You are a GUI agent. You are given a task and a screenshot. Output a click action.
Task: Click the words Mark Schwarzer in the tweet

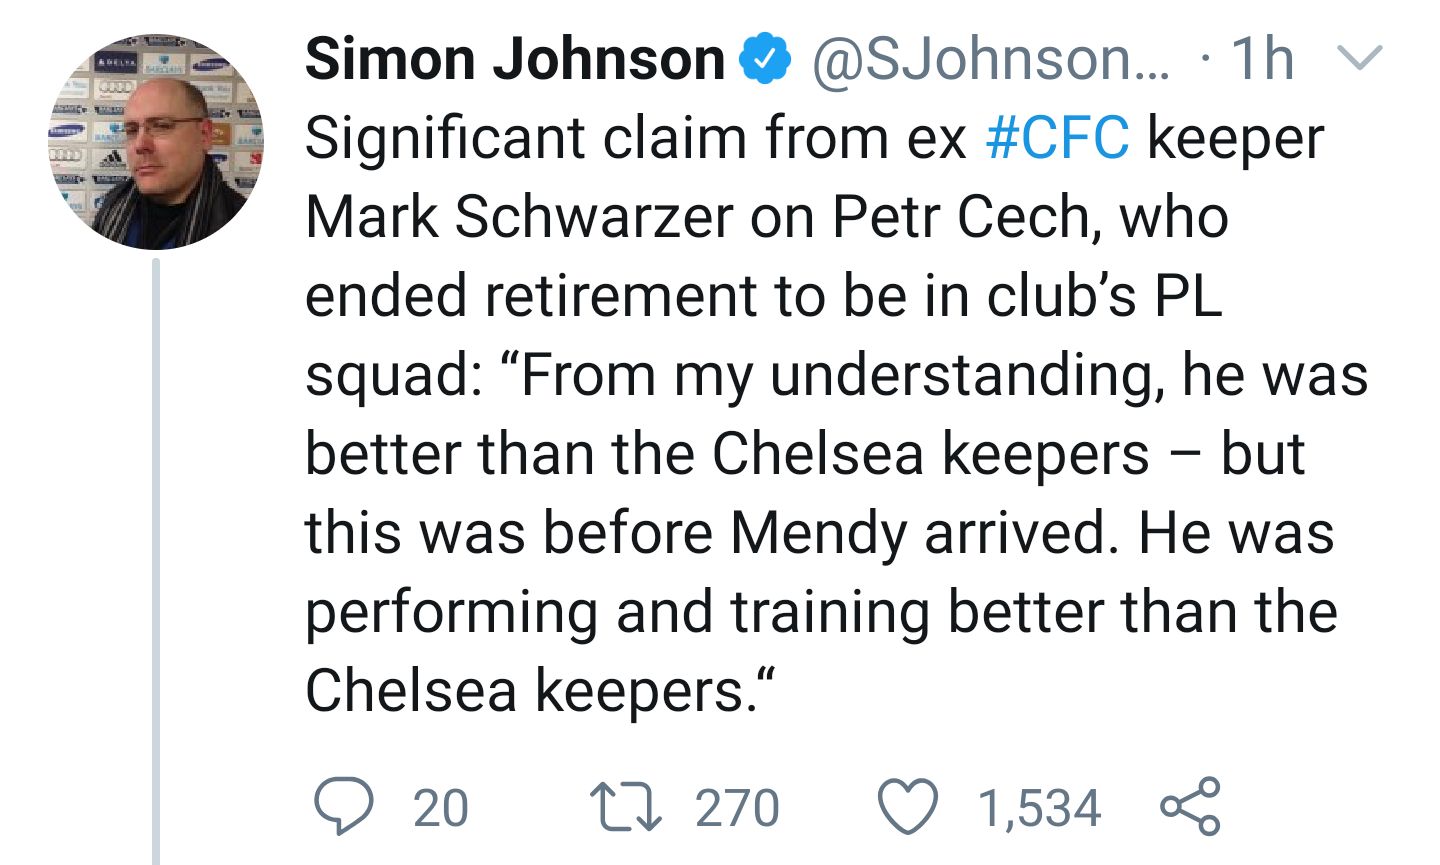tap(519, 217)
